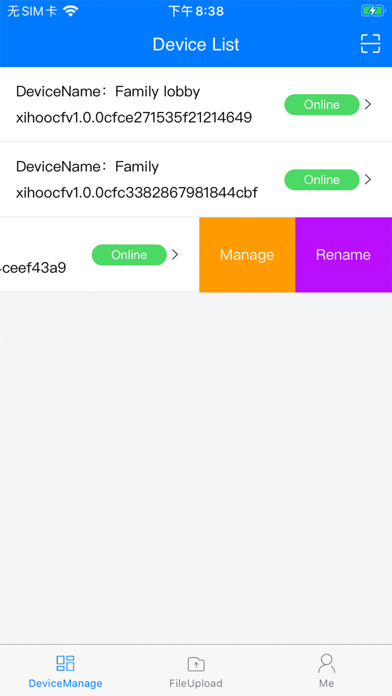The height and width of the screenshot is (696, 392).
Task: Click the Device List title
Action: click(196, 44)
